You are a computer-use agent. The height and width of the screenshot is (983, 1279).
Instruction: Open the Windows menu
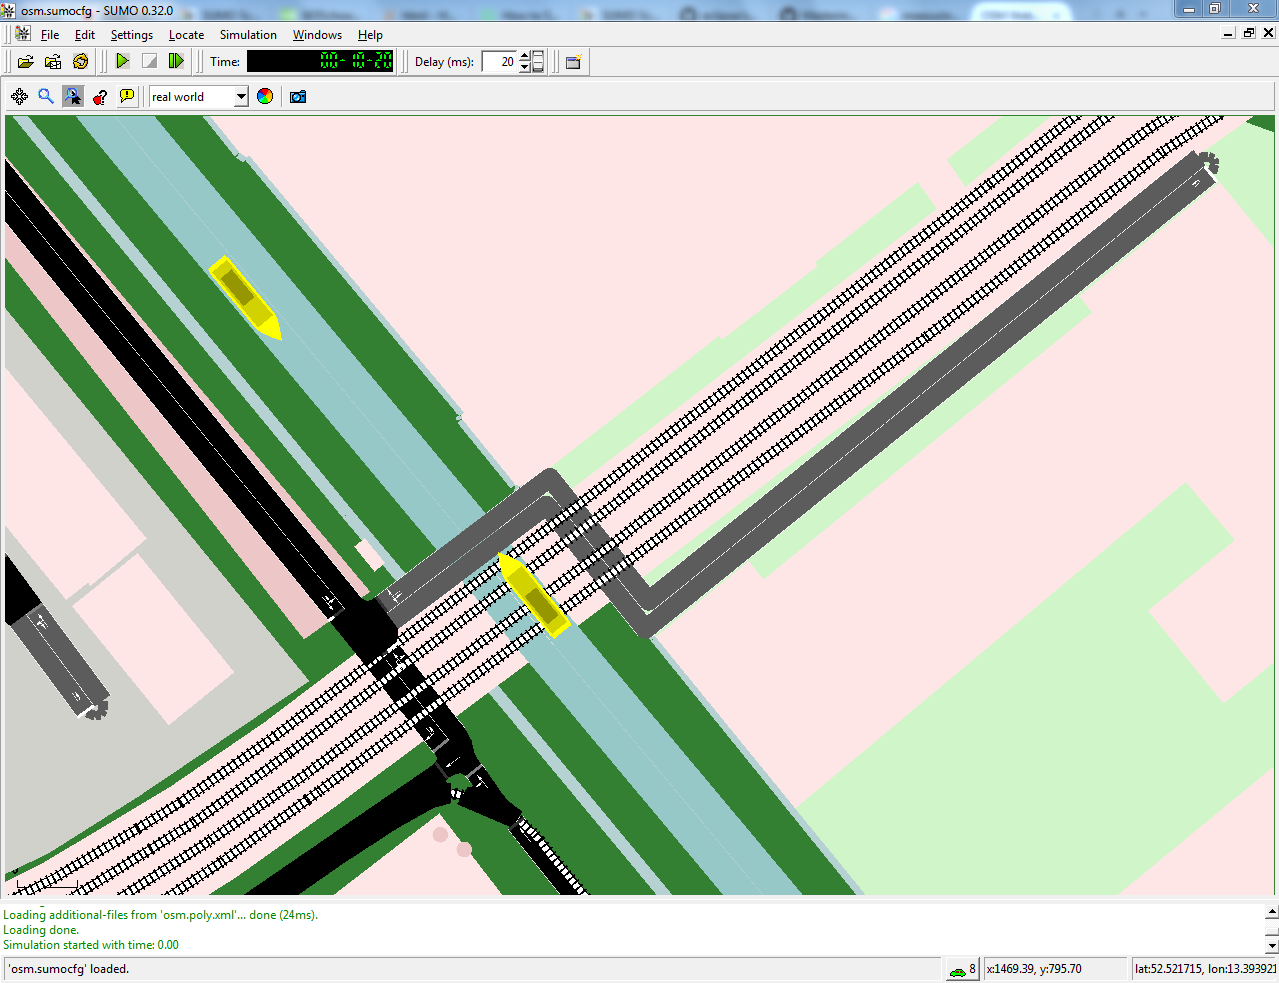point(317,35)
